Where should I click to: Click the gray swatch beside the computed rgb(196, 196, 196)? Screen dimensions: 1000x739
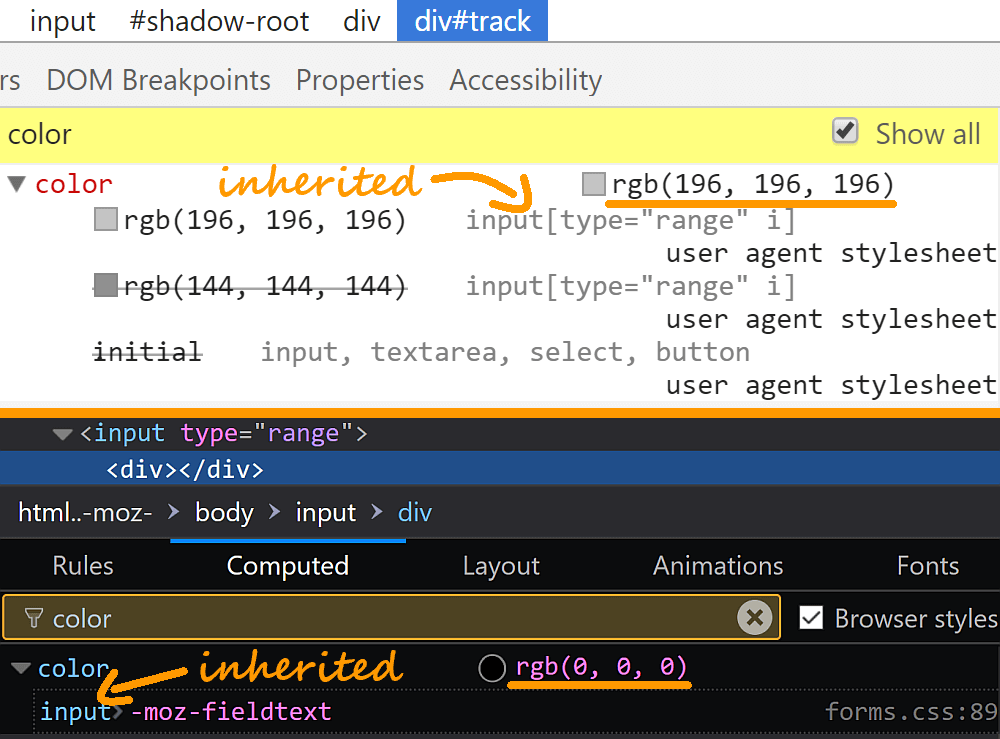tap(594, 184)
